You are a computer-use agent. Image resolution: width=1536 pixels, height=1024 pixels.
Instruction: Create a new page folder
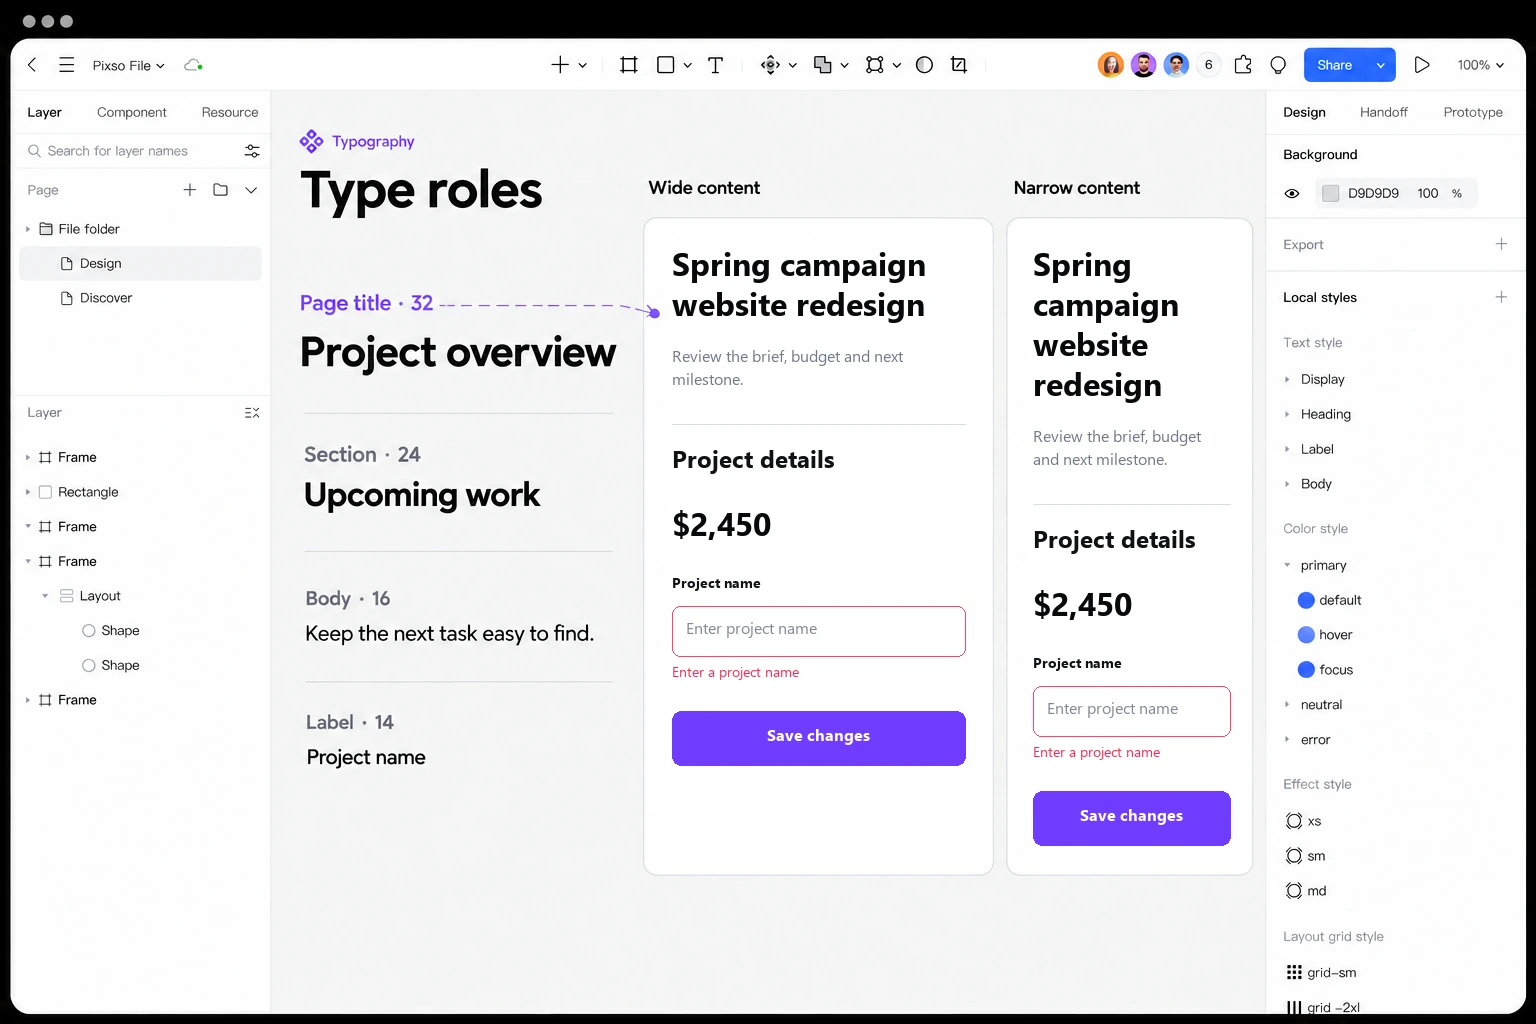pos(221,190)
